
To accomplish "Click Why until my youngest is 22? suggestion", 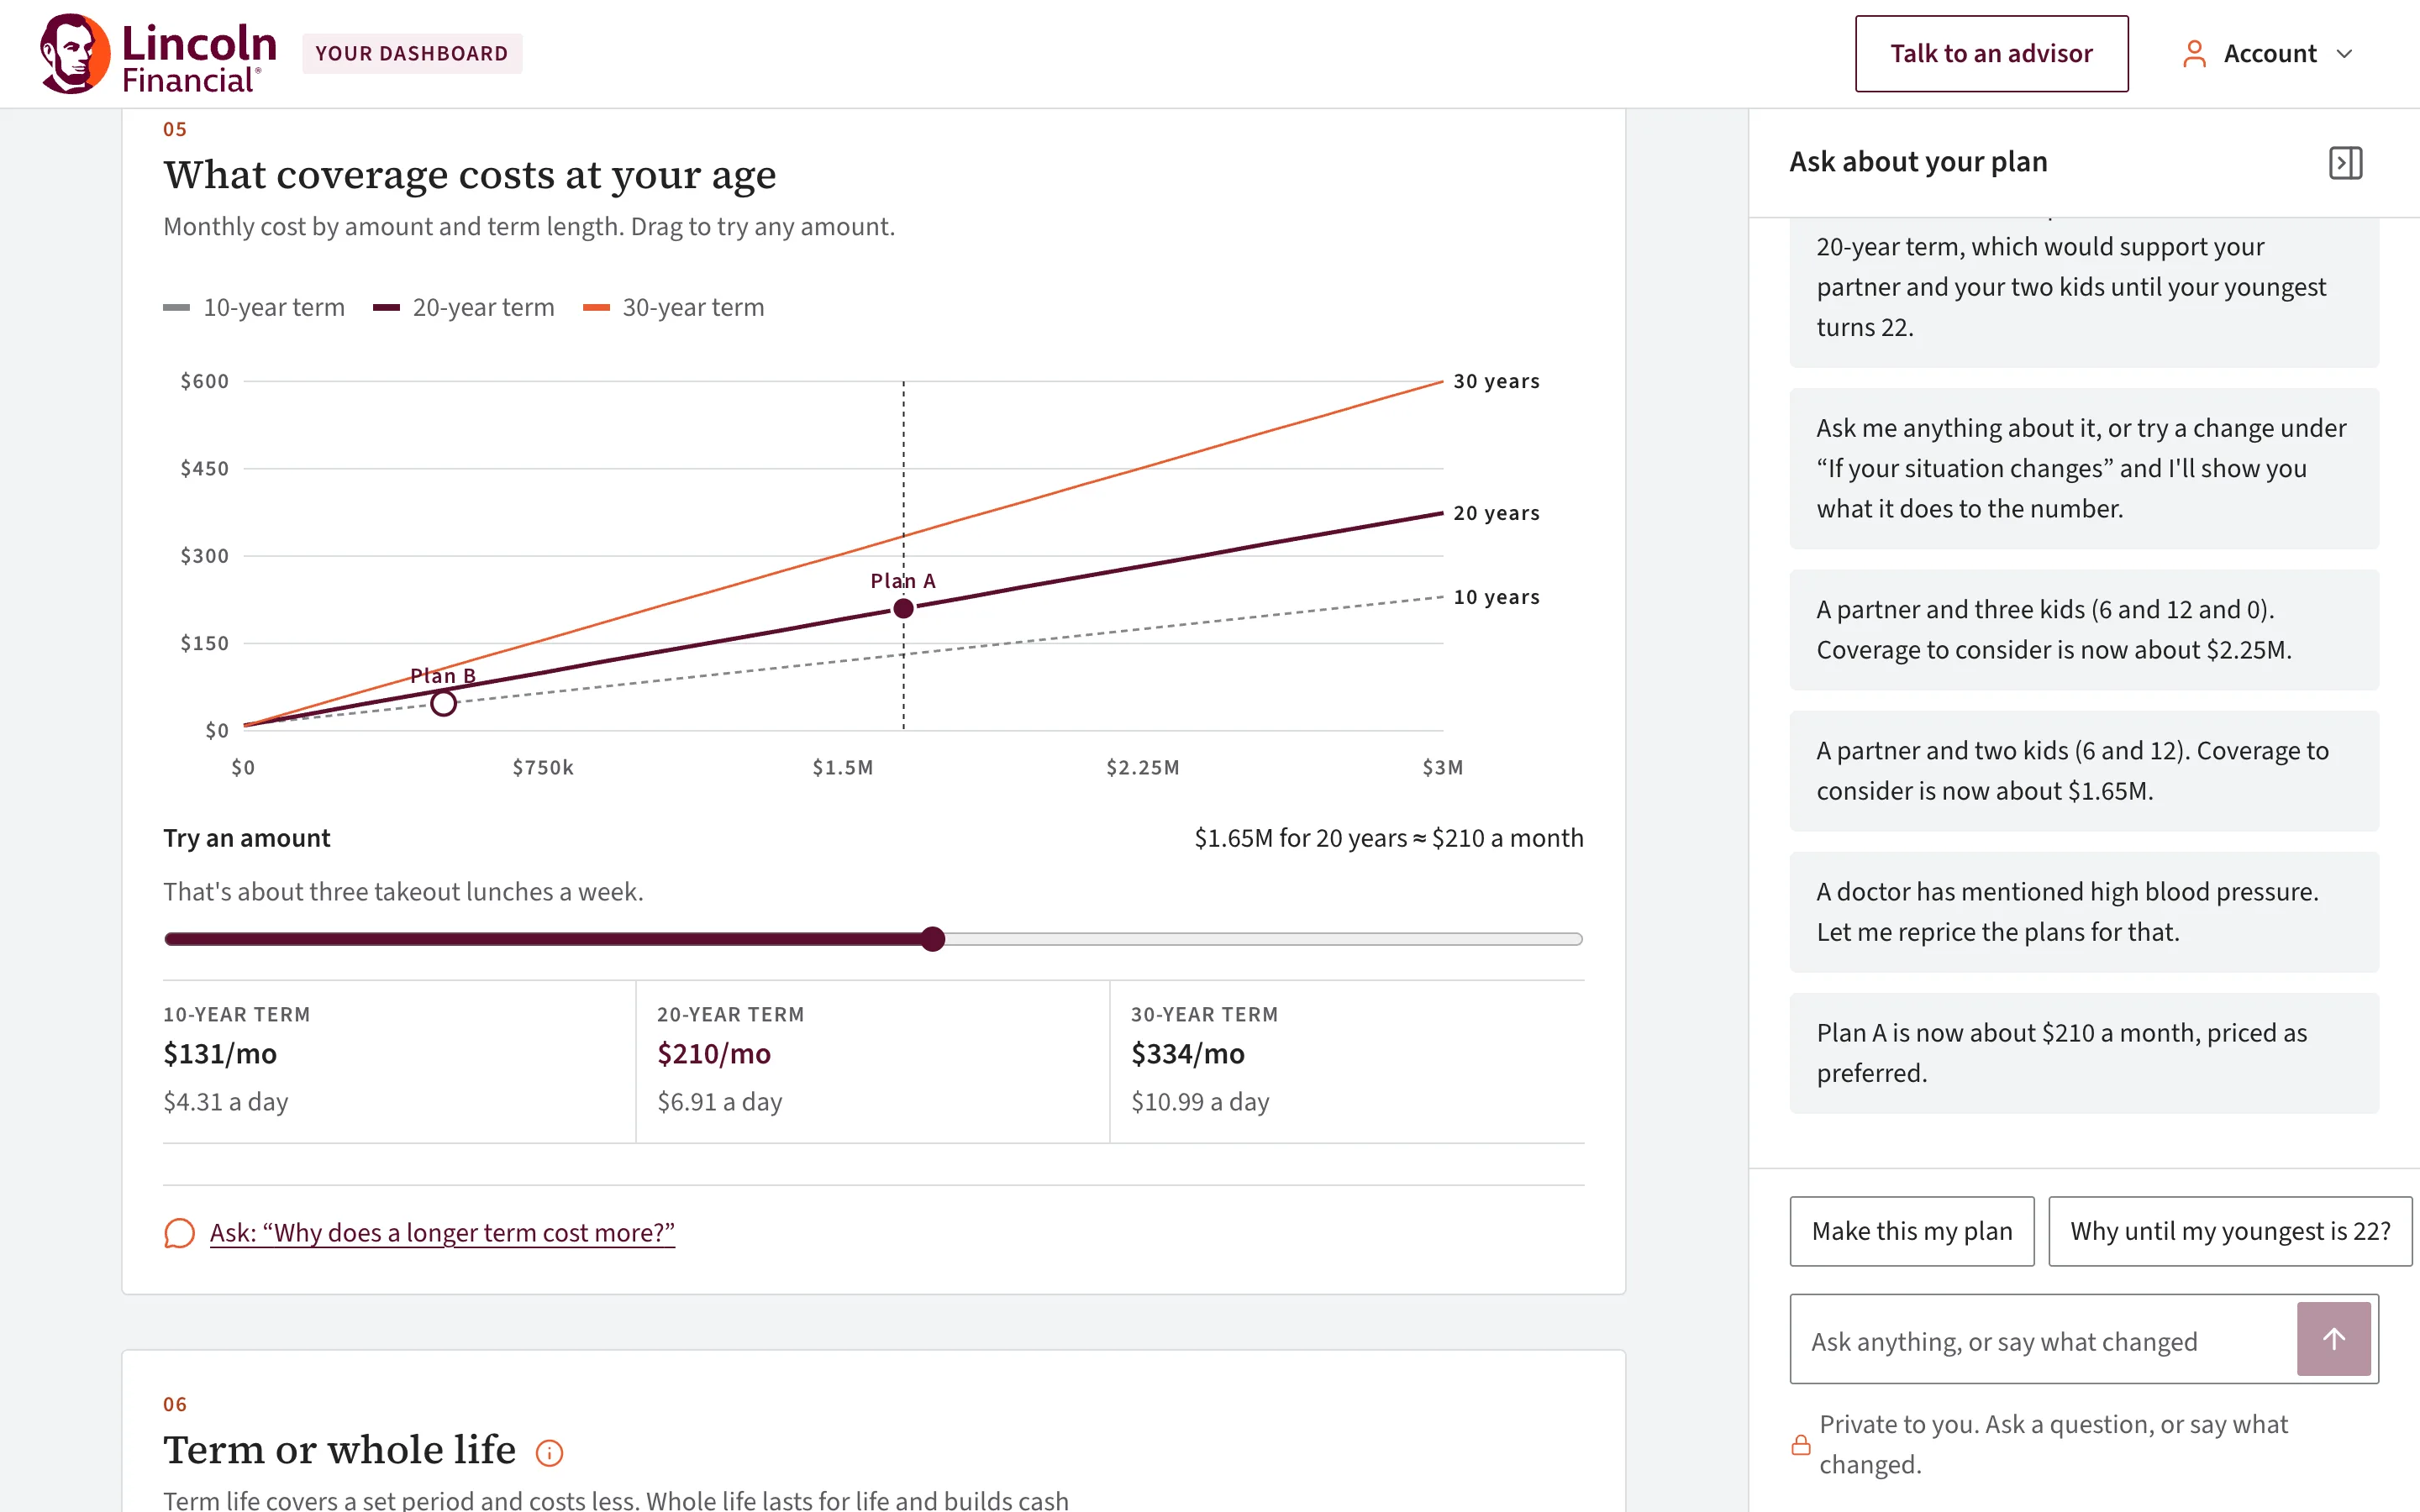I will 2229,1231.
